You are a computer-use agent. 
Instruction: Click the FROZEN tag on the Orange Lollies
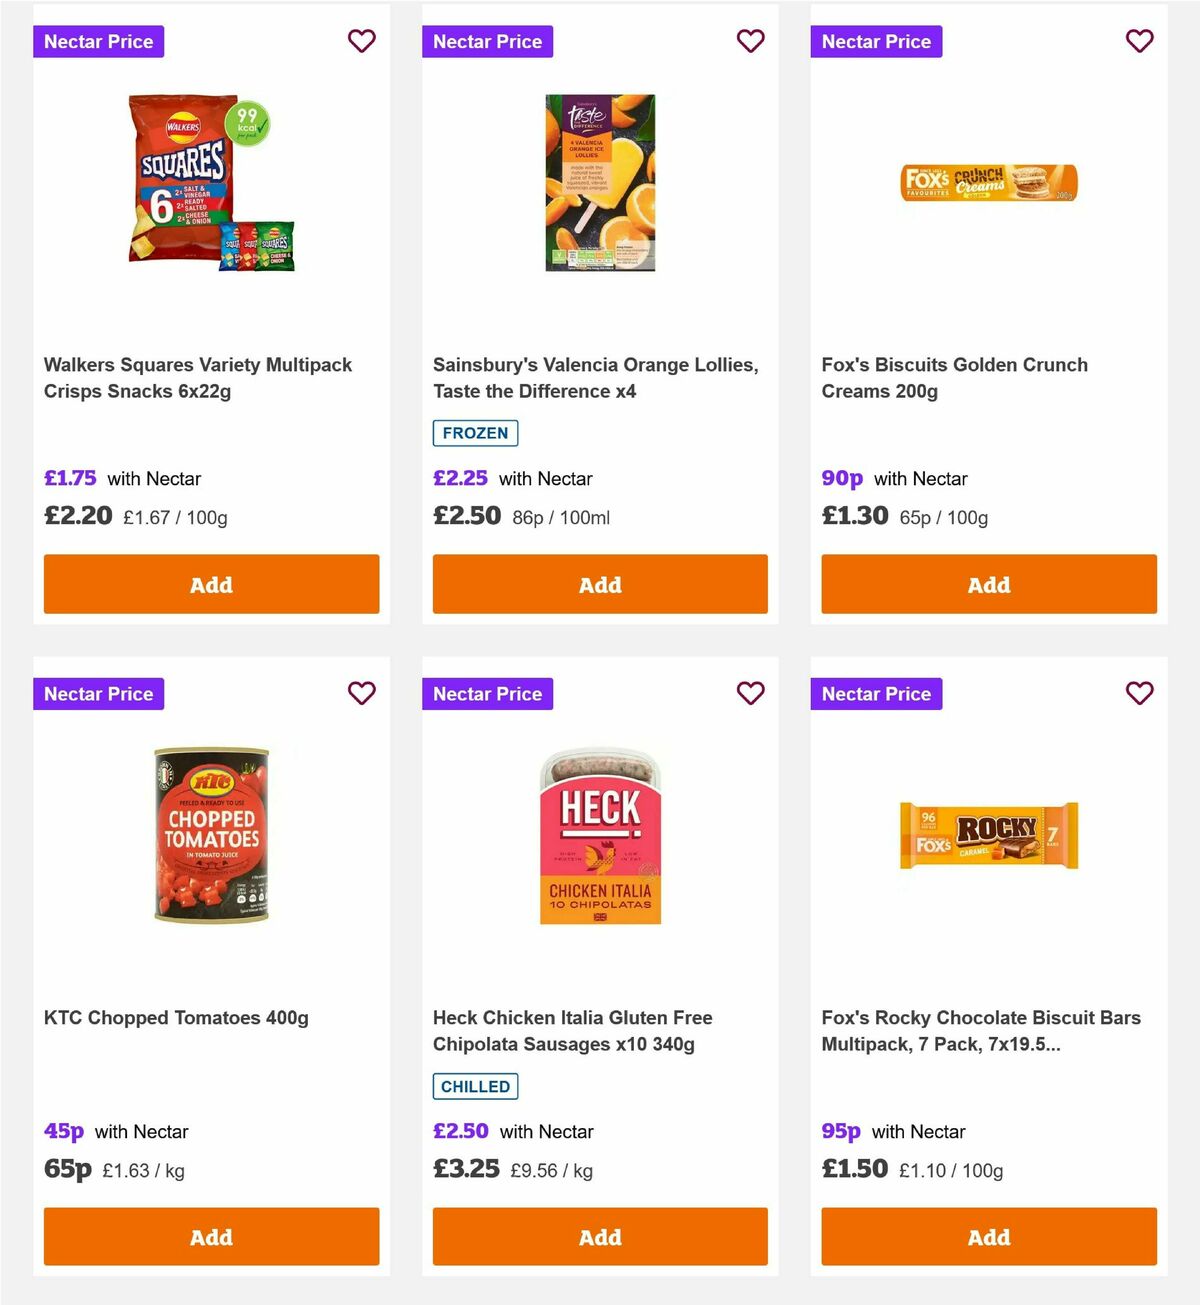coord(475,433)
